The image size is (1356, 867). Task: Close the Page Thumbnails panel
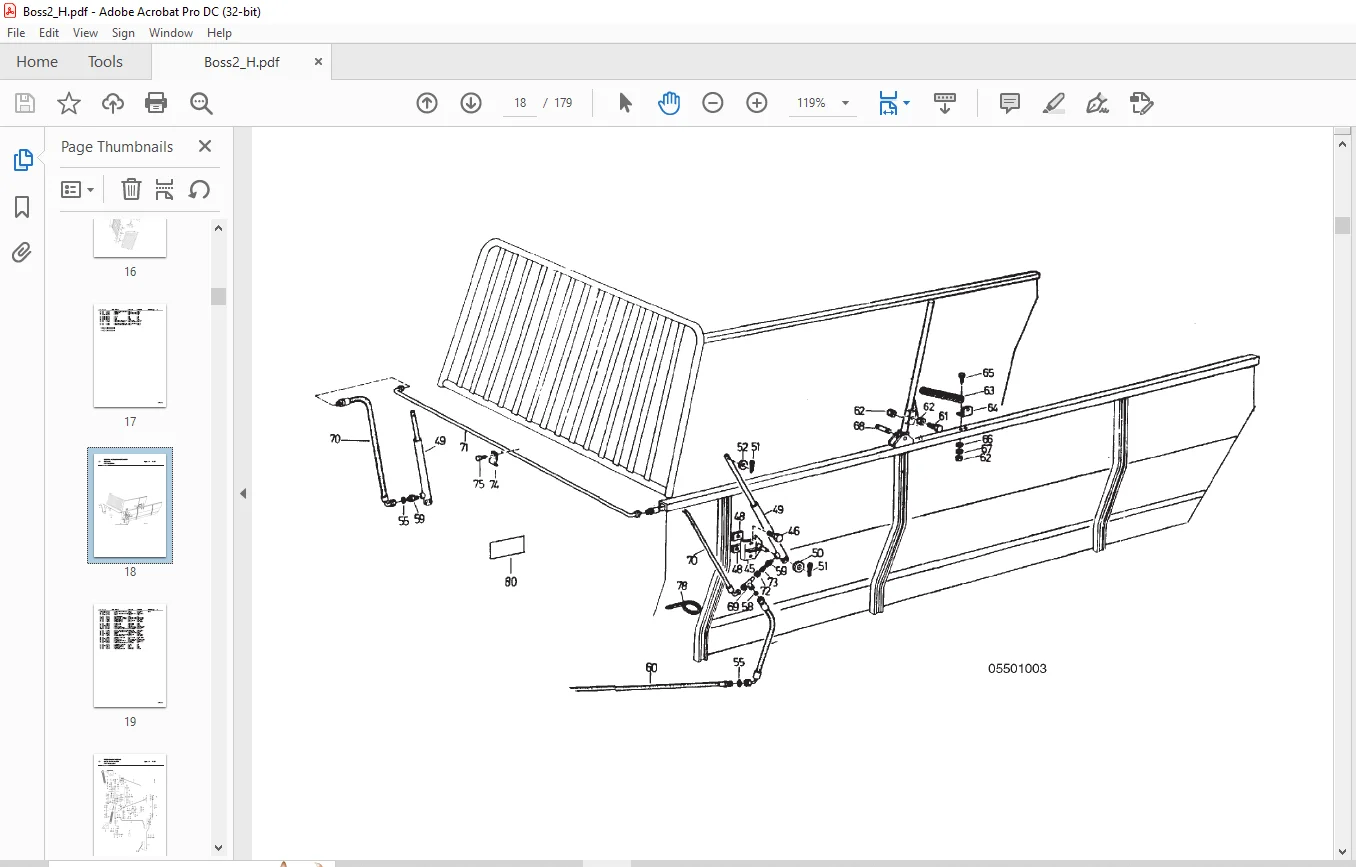click(x=205, y=146)
